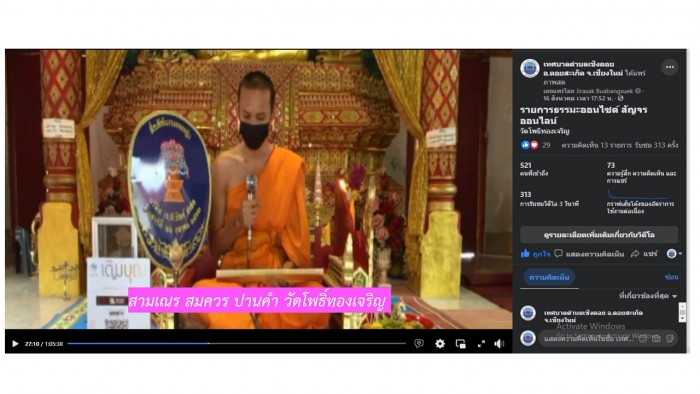Click the 521 people reached stat

(534, 169)
